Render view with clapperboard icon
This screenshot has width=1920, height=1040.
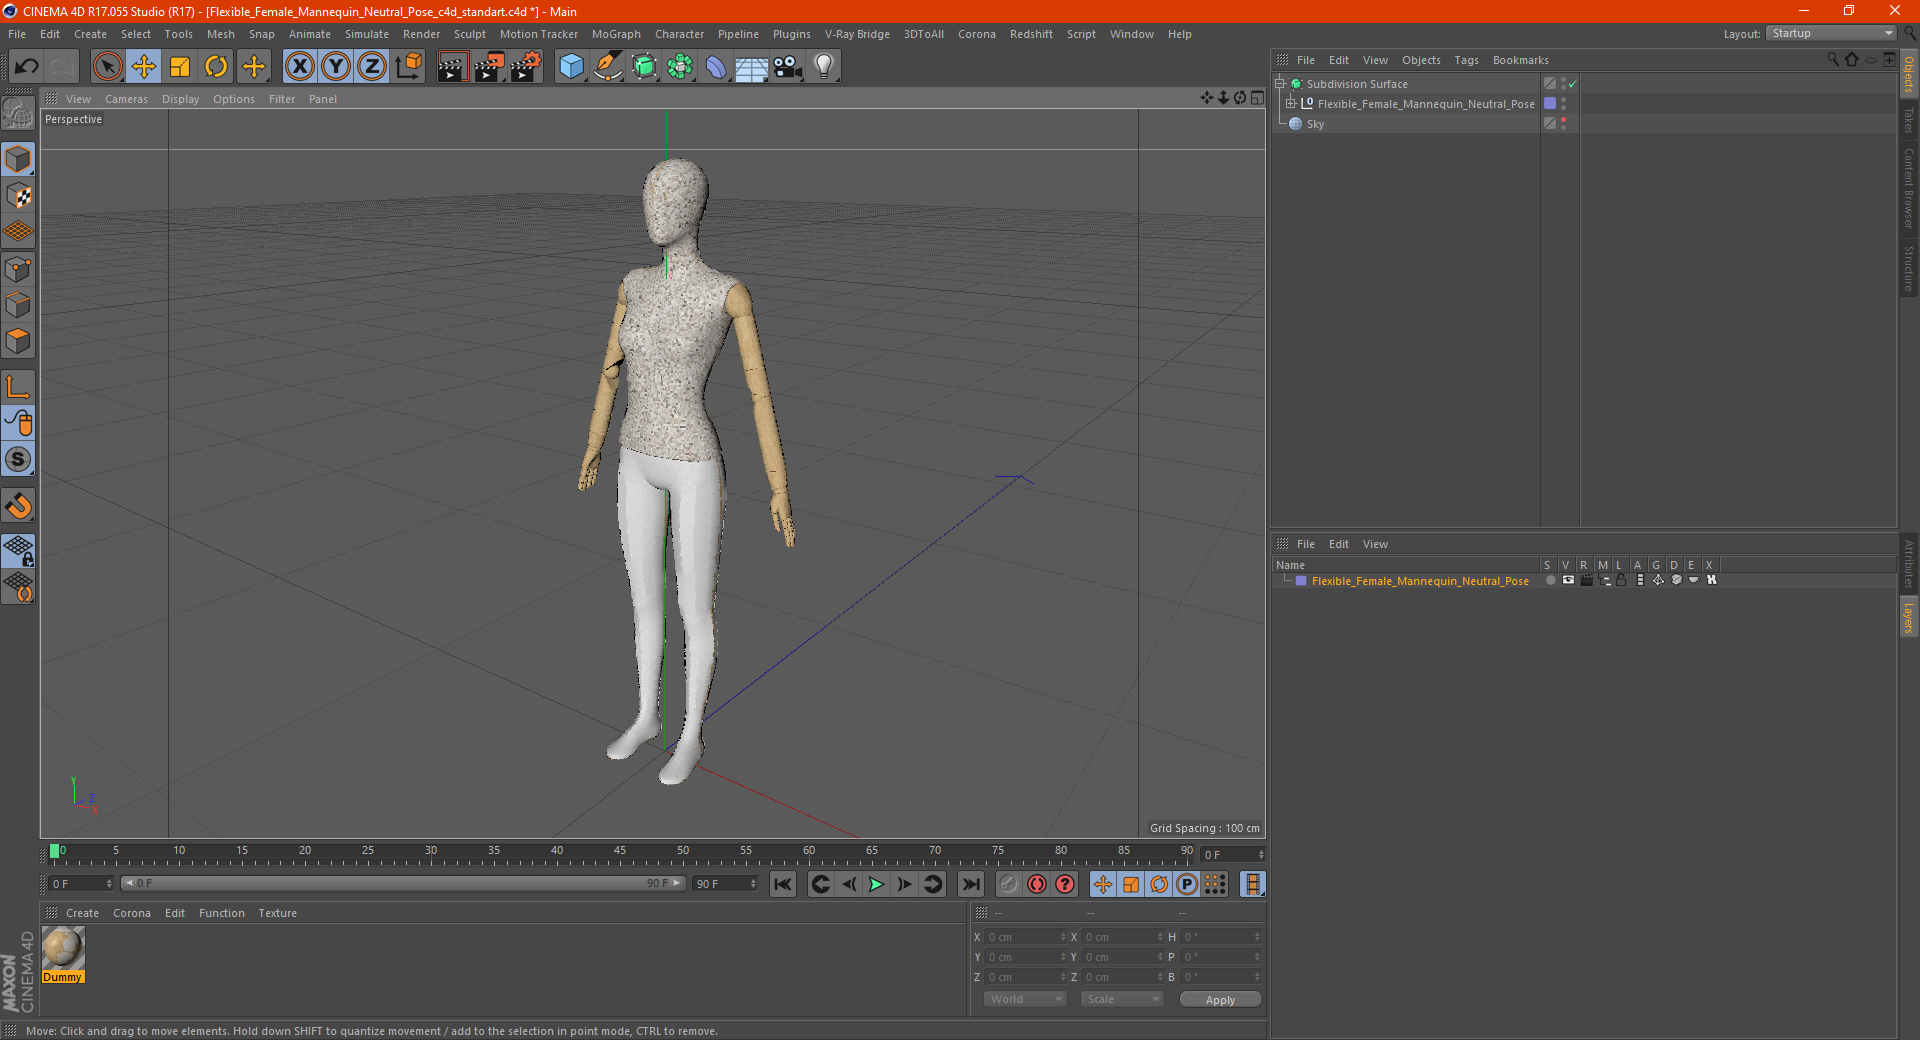(x=452, y=67)
